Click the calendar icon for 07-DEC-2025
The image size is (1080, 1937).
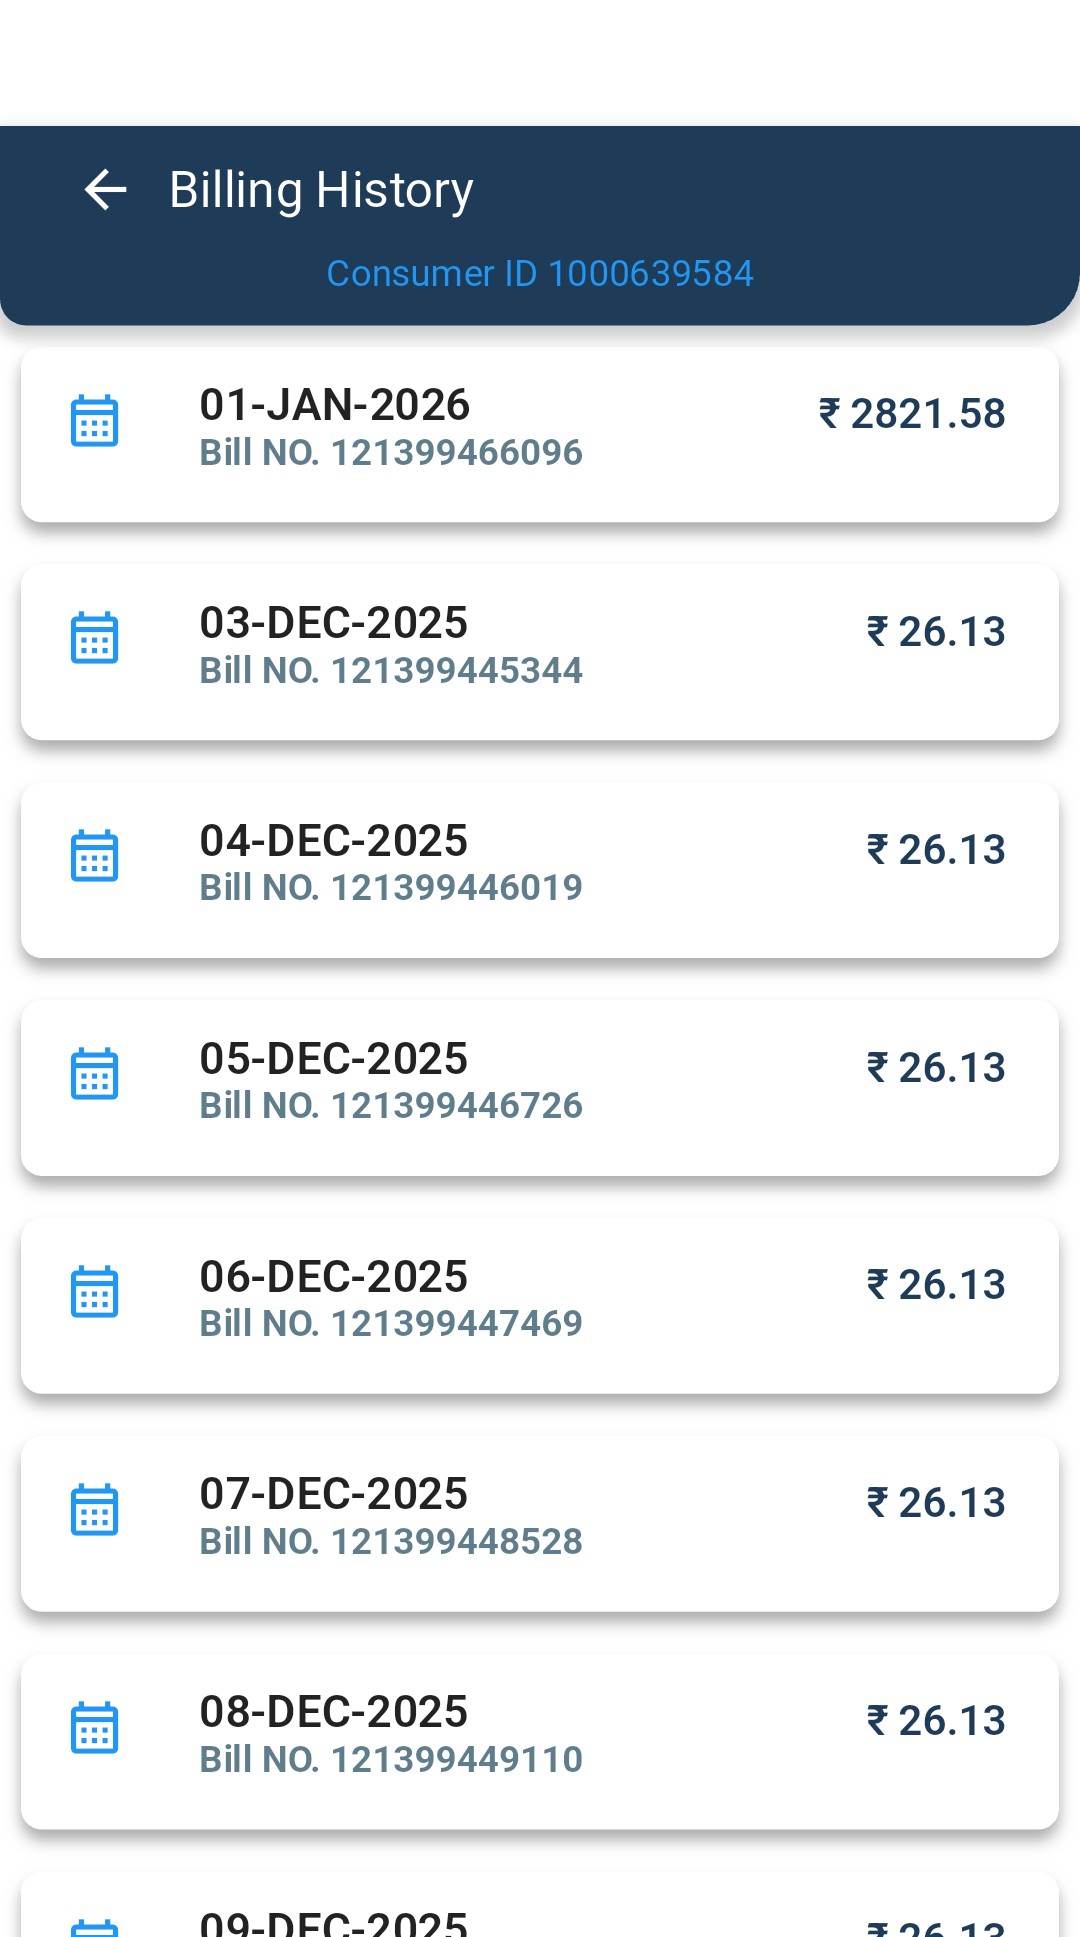point(95,1509)
